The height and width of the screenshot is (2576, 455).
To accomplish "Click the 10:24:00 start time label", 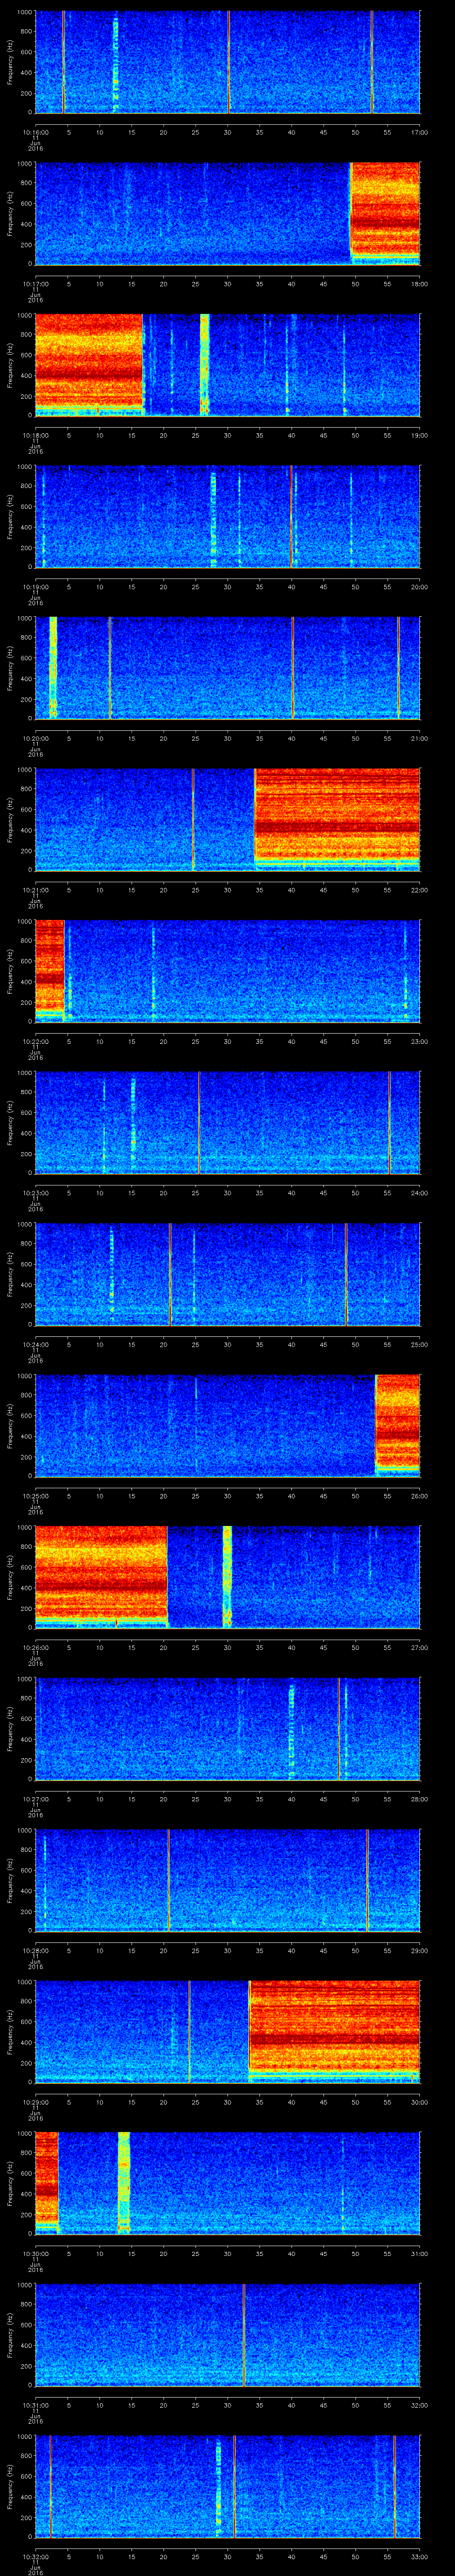I will [x=35, y=1344].
